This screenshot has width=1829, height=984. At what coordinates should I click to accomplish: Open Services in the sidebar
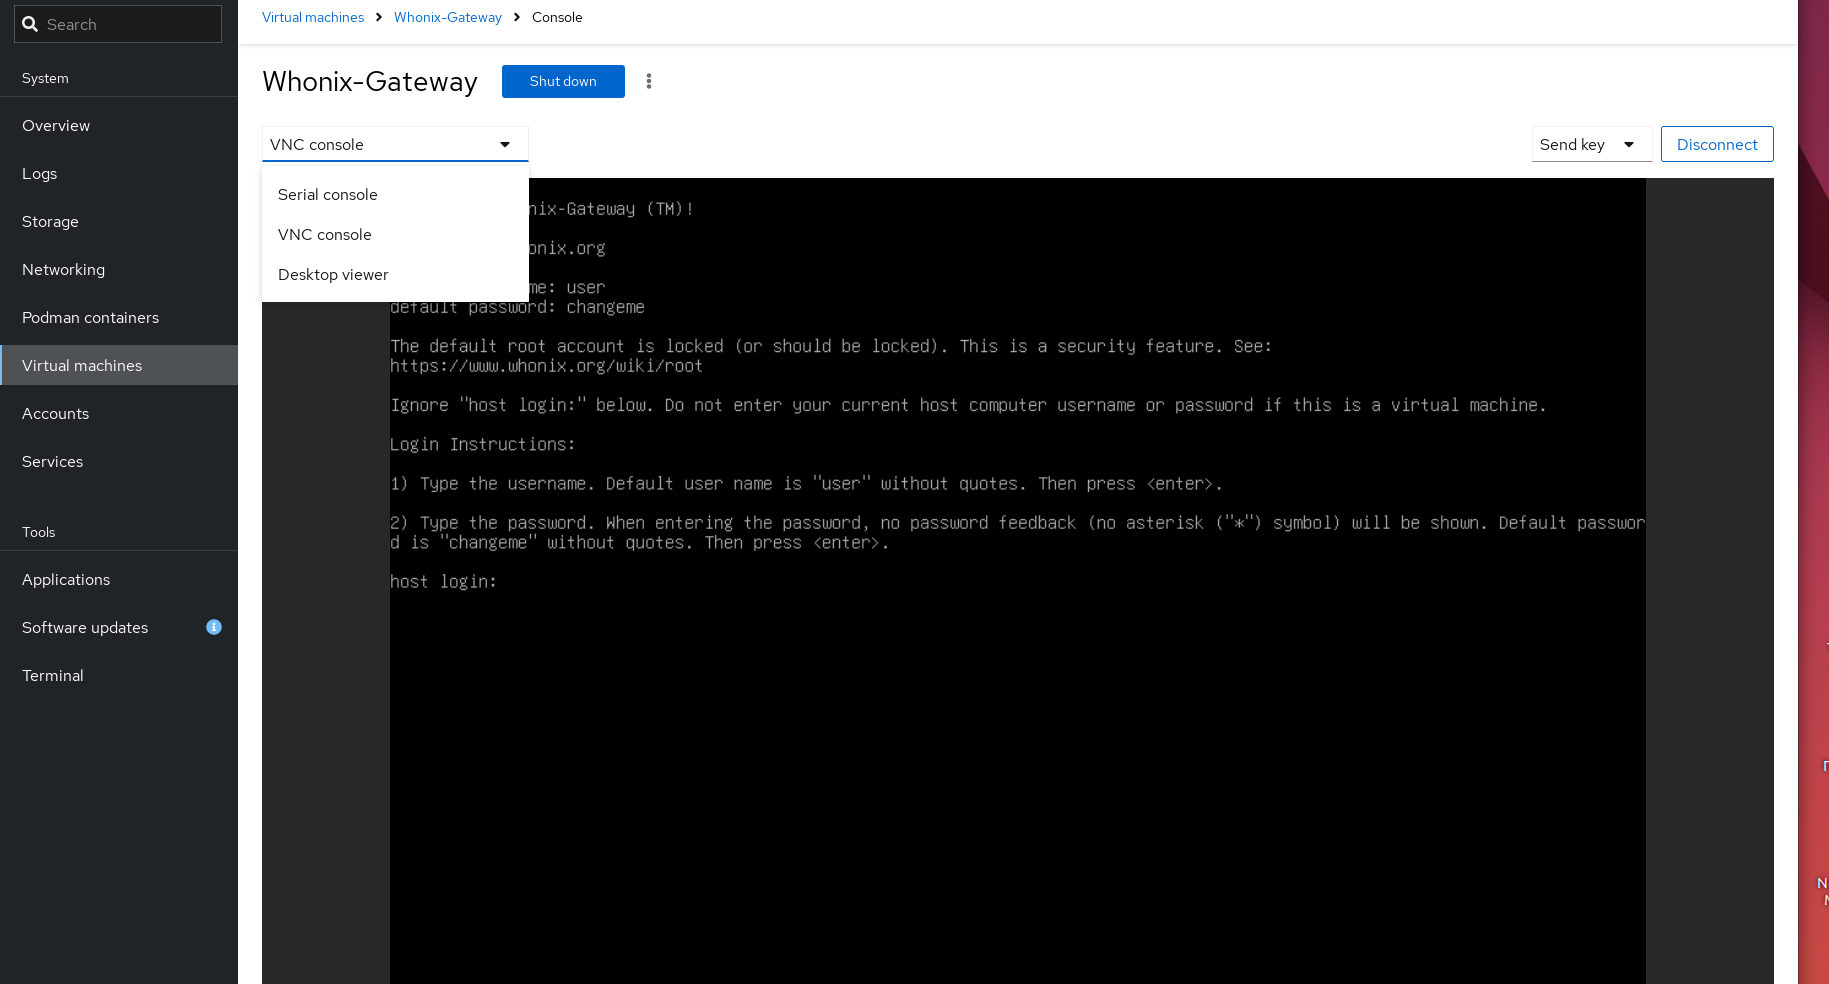point(53,462)
